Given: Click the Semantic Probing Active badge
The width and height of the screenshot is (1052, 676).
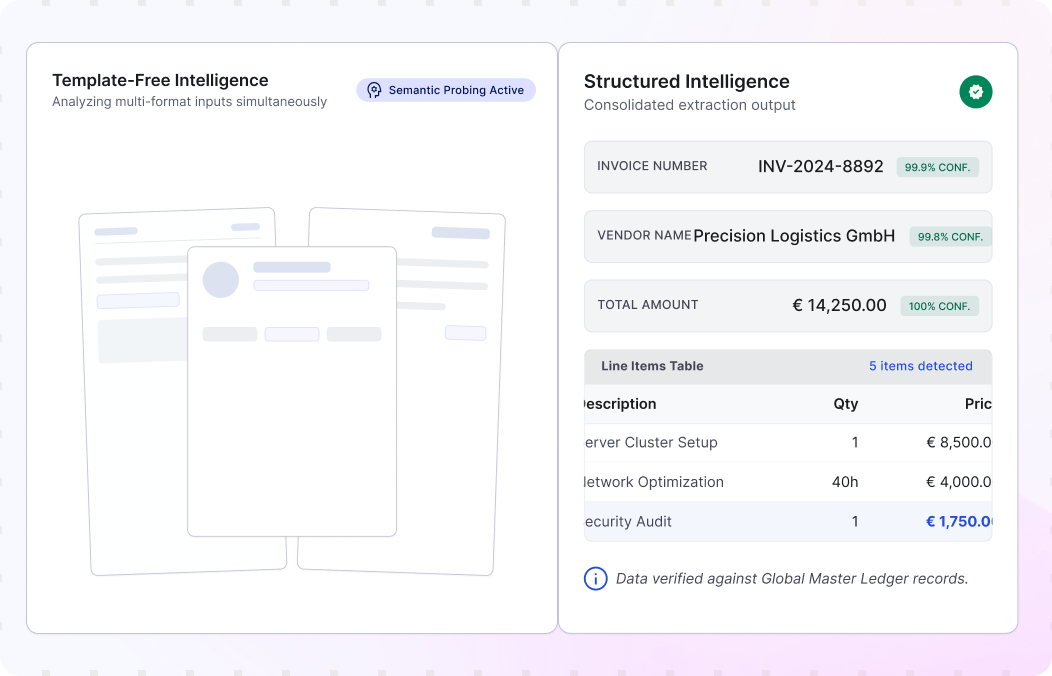Looking at the screenshot, I should click(x=445, y=90).
